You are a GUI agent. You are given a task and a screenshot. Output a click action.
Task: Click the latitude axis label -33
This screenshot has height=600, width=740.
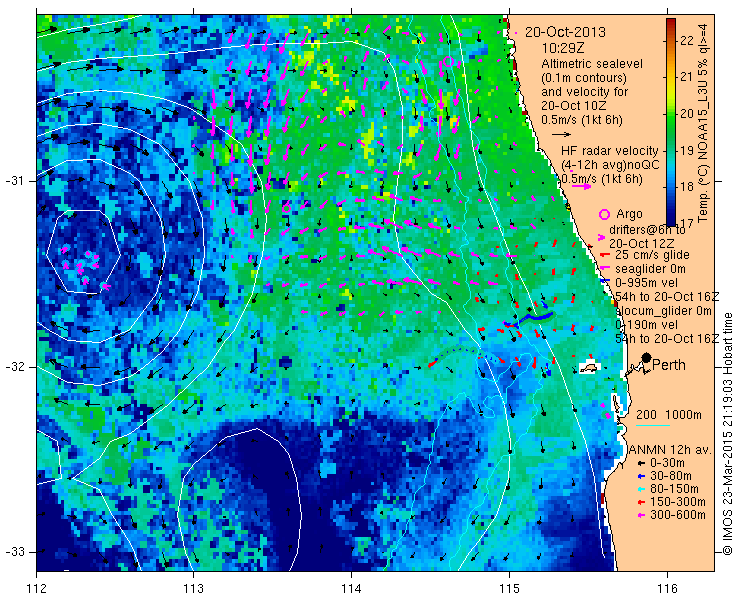[14, 551]
